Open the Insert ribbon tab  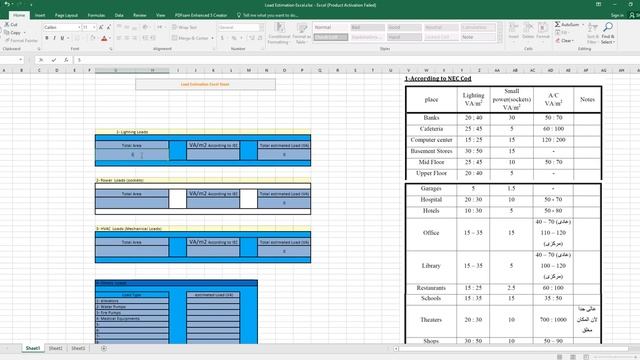click(40, 15)
